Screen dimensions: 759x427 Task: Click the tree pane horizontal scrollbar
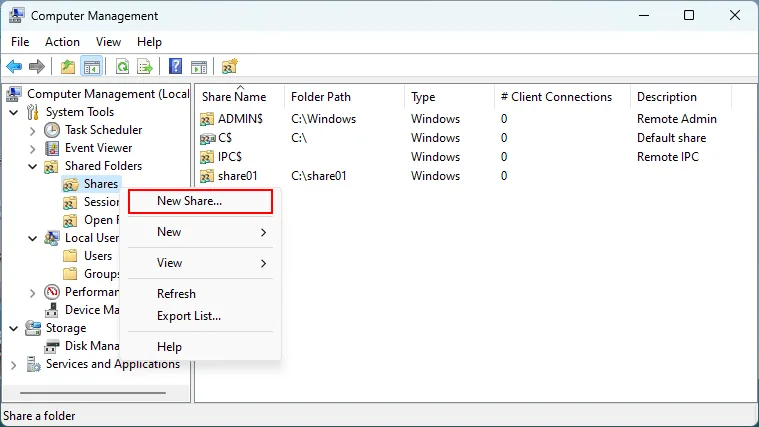pyautogui.click(x=93, y=393)
